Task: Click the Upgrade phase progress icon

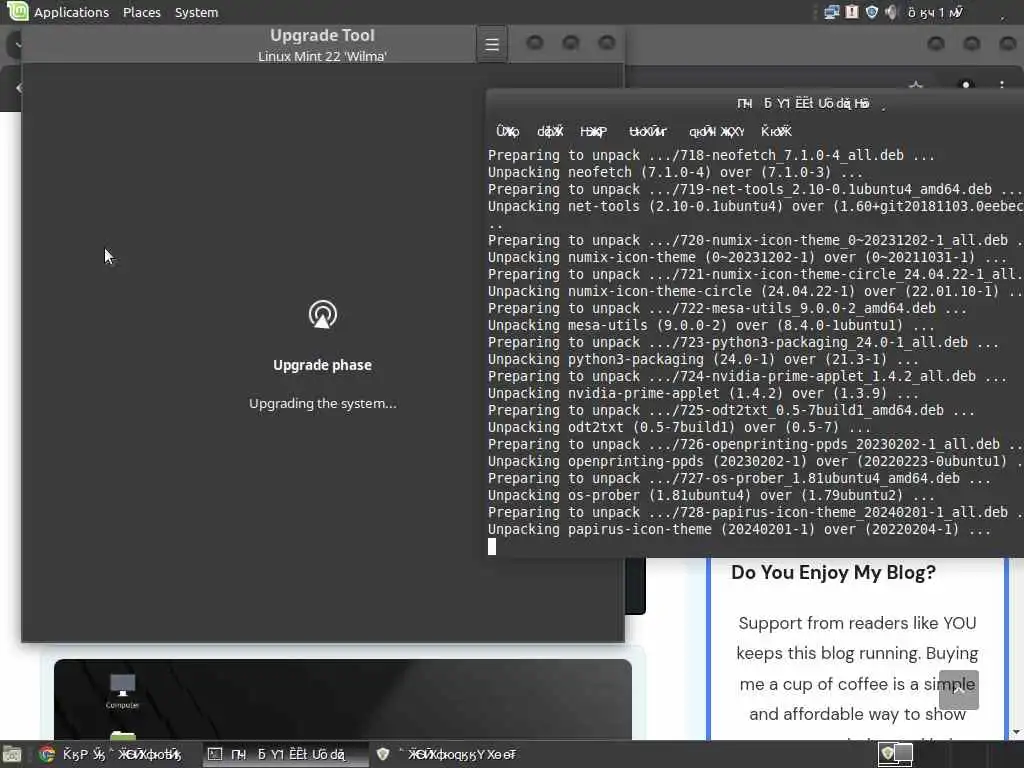Action: tap(323, 315)
